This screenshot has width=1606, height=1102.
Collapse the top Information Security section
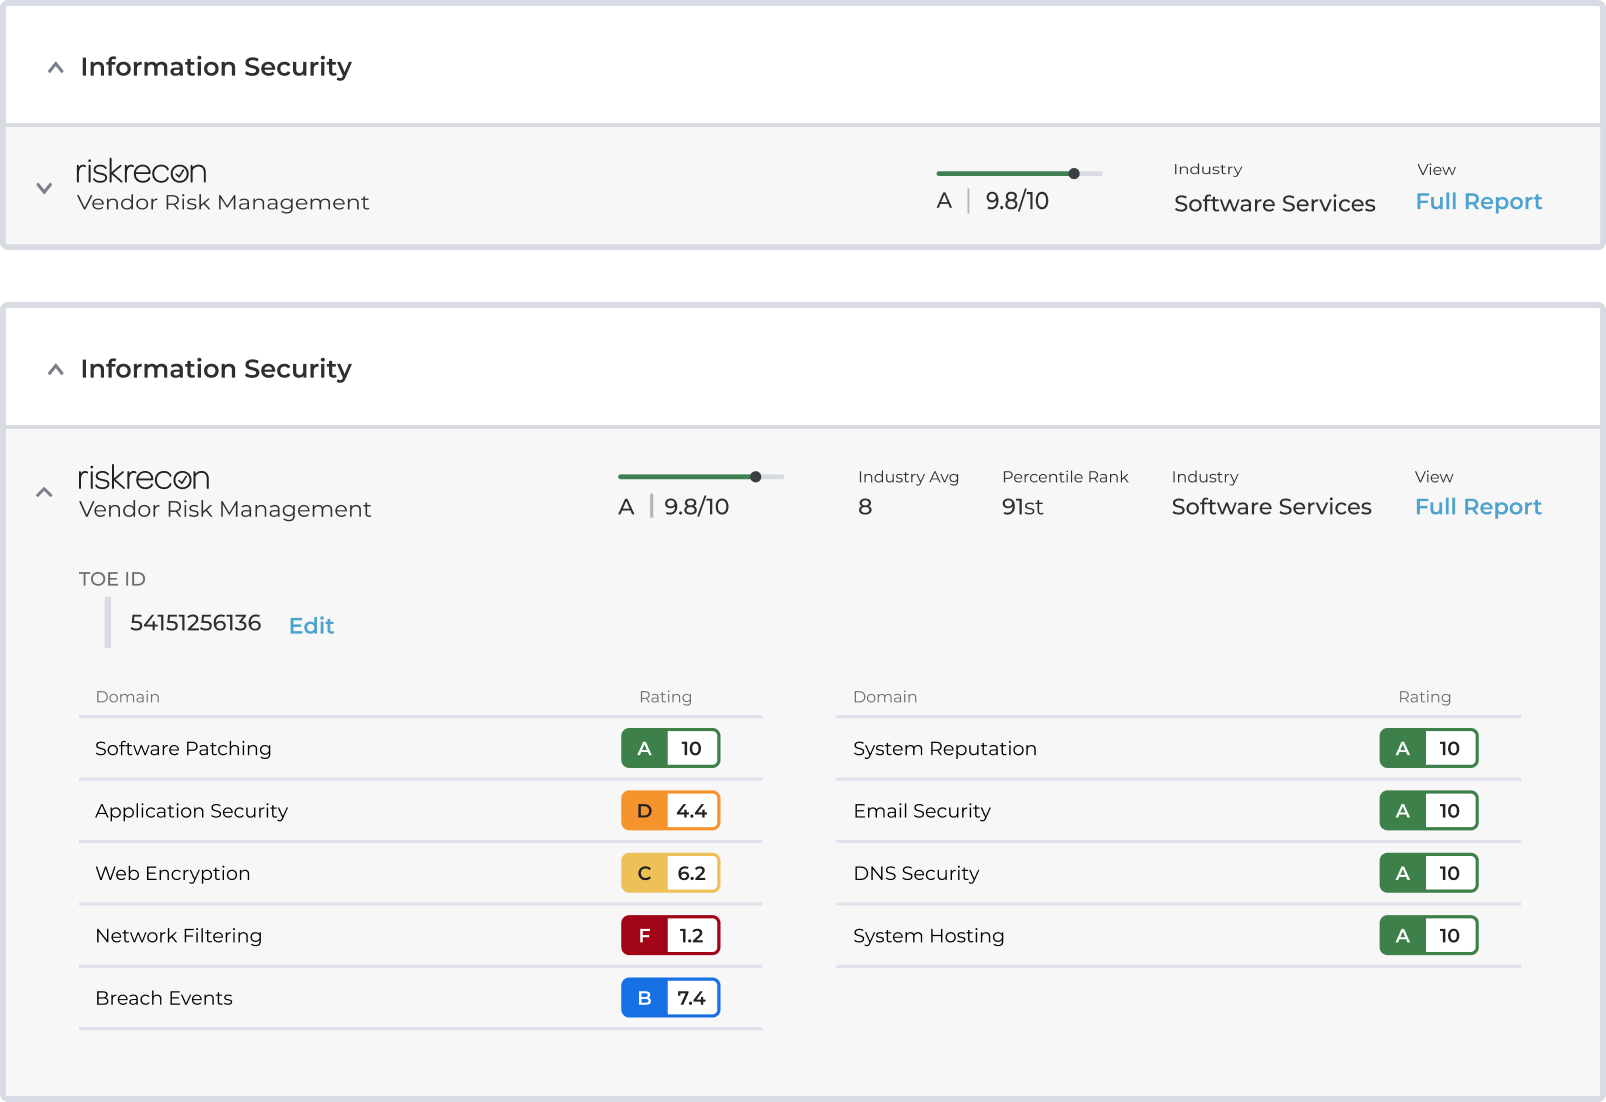point(55,67)
